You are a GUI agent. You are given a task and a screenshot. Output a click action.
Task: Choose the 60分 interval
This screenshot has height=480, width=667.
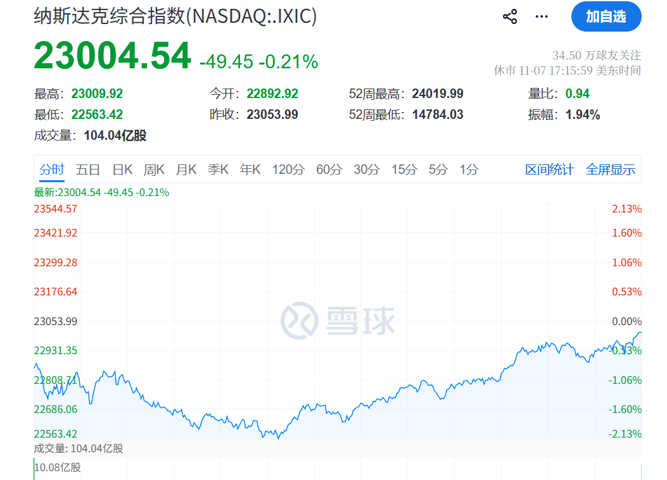coord(329,169)
